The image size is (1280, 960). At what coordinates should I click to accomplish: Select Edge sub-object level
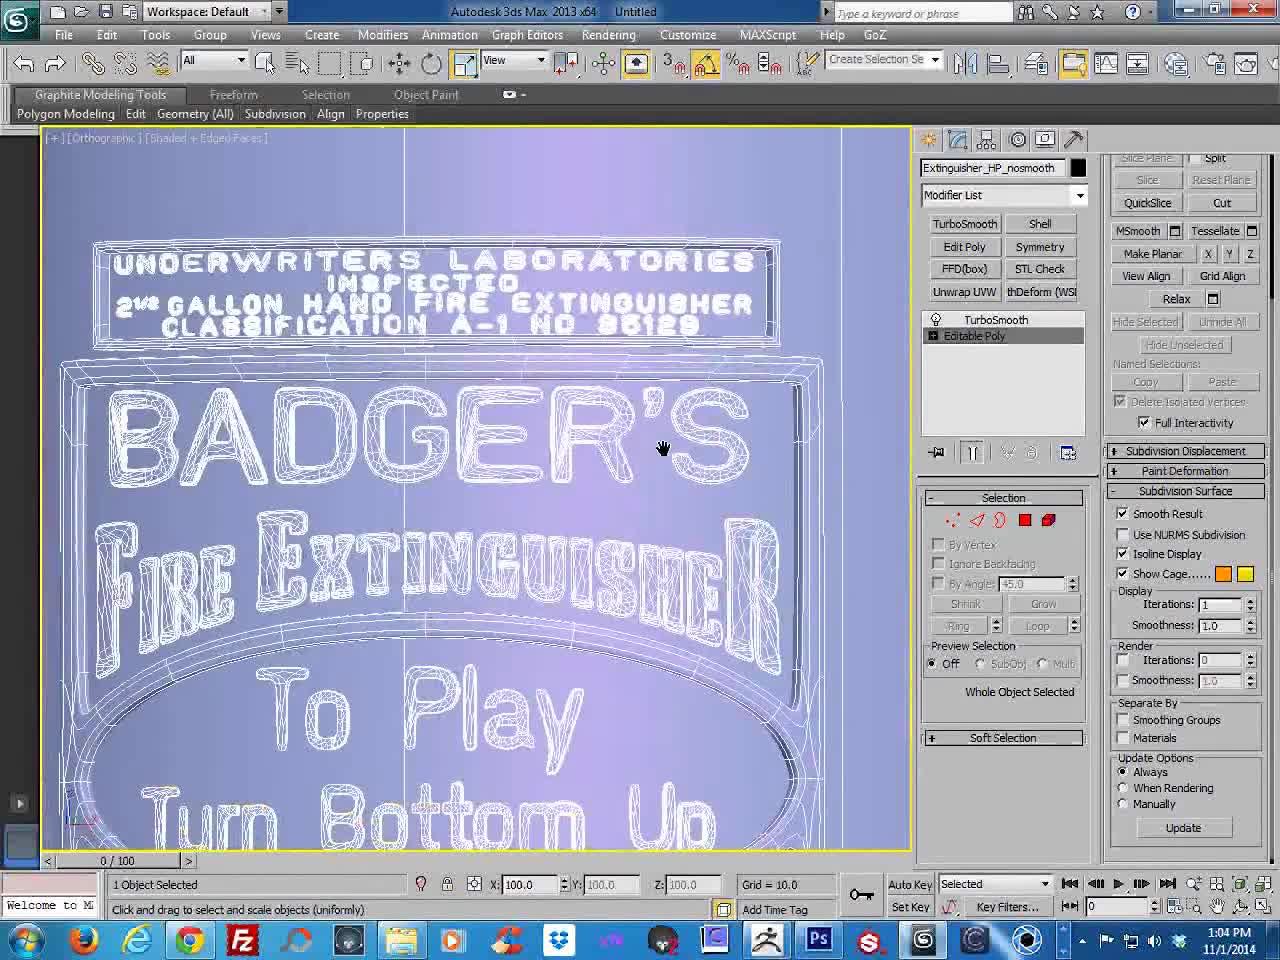pyautogui.click(x=977, y=520)
